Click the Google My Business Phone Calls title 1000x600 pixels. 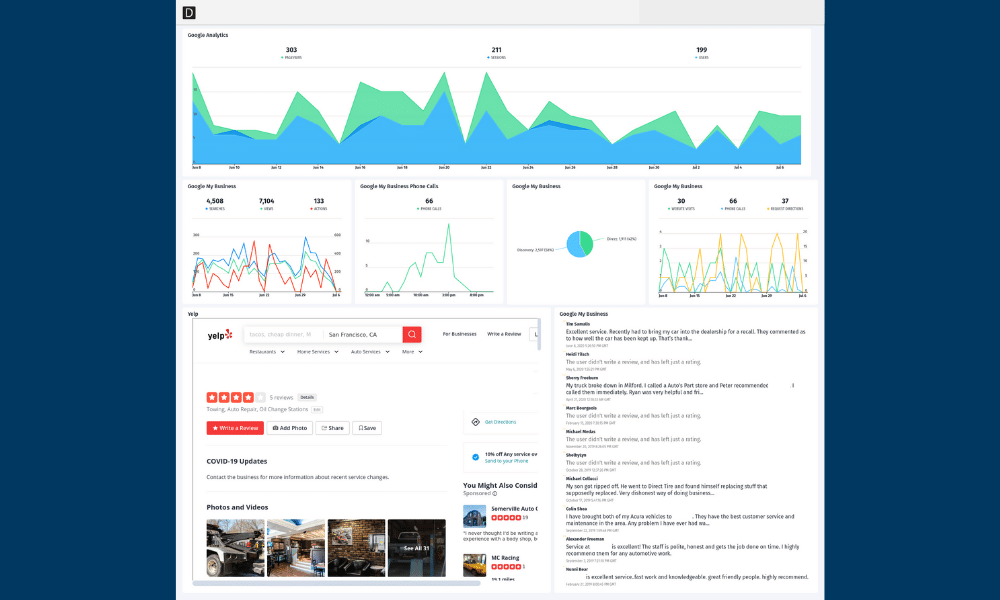pyautogui.click(x=399, y=186)
